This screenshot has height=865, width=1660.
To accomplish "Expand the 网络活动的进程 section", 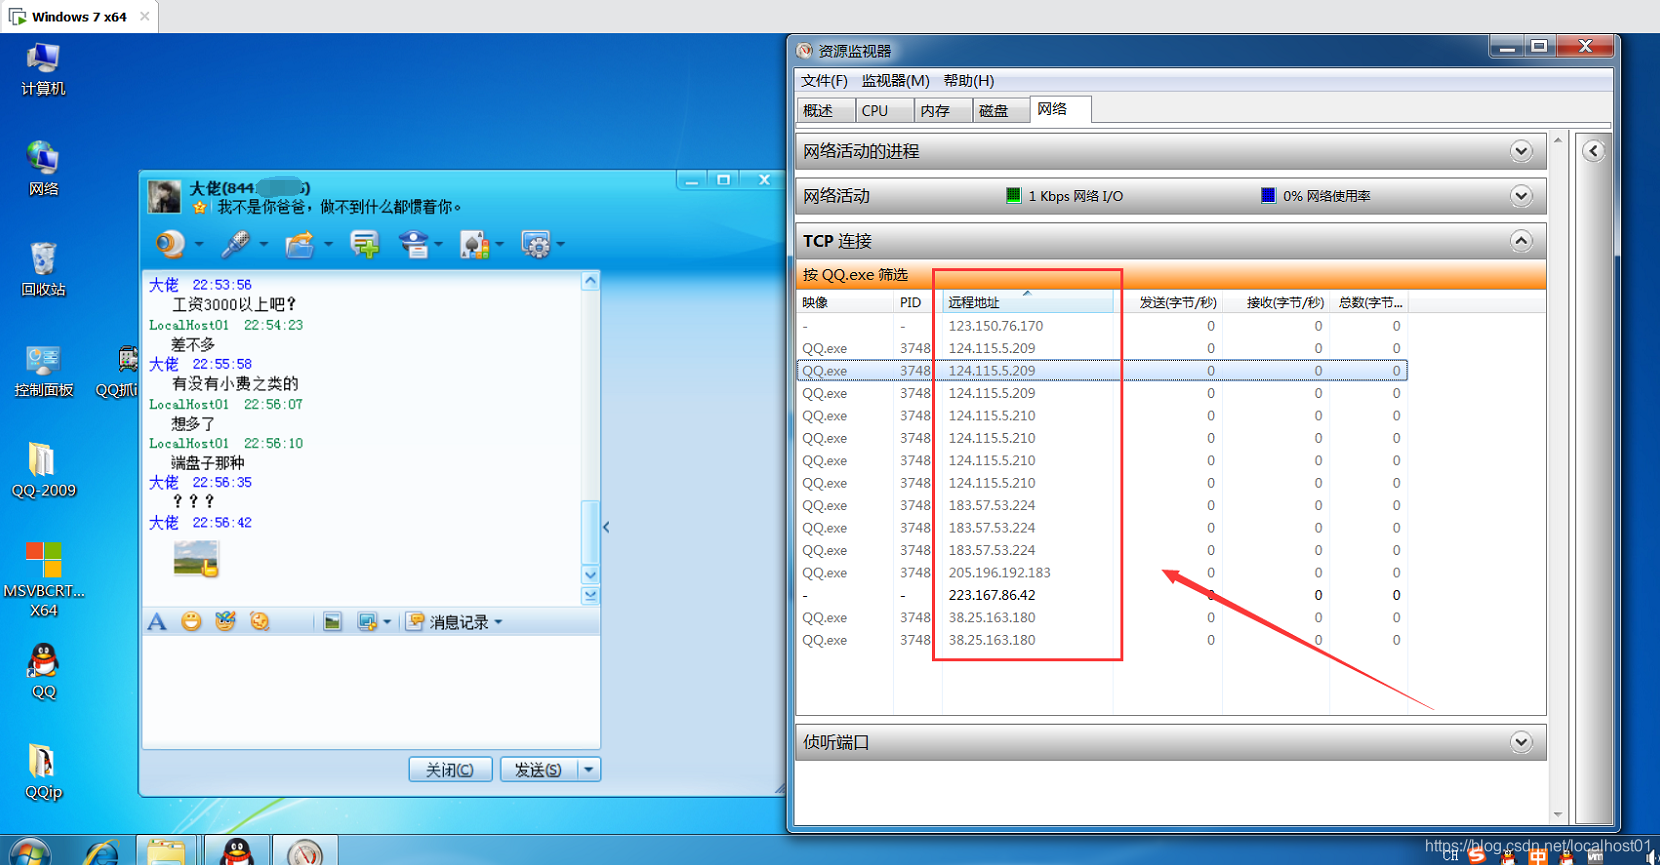I will [1521, 151].
